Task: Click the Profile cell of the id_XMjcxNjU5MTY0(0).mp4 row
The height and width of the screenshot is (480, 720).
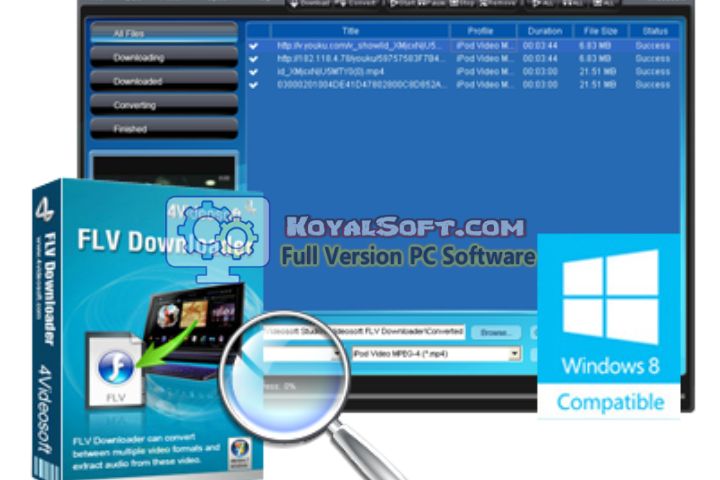Action: pos(485,72)
